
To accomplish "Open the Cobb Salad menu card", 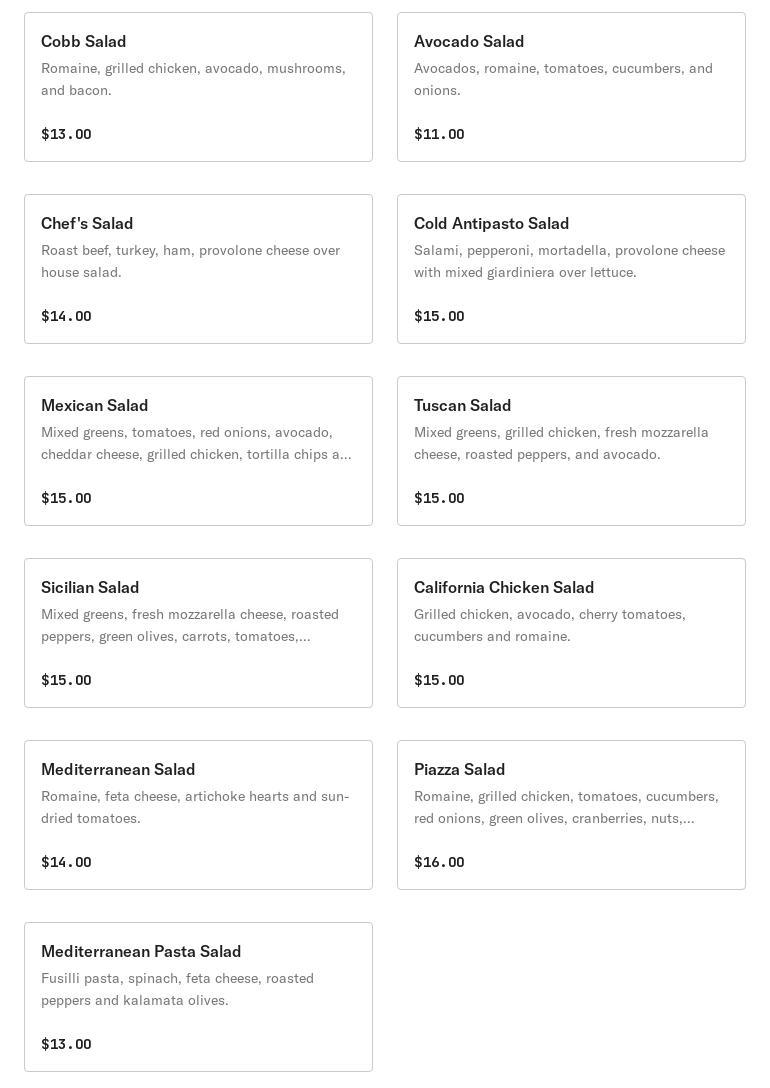I will (x=198, y=87).
